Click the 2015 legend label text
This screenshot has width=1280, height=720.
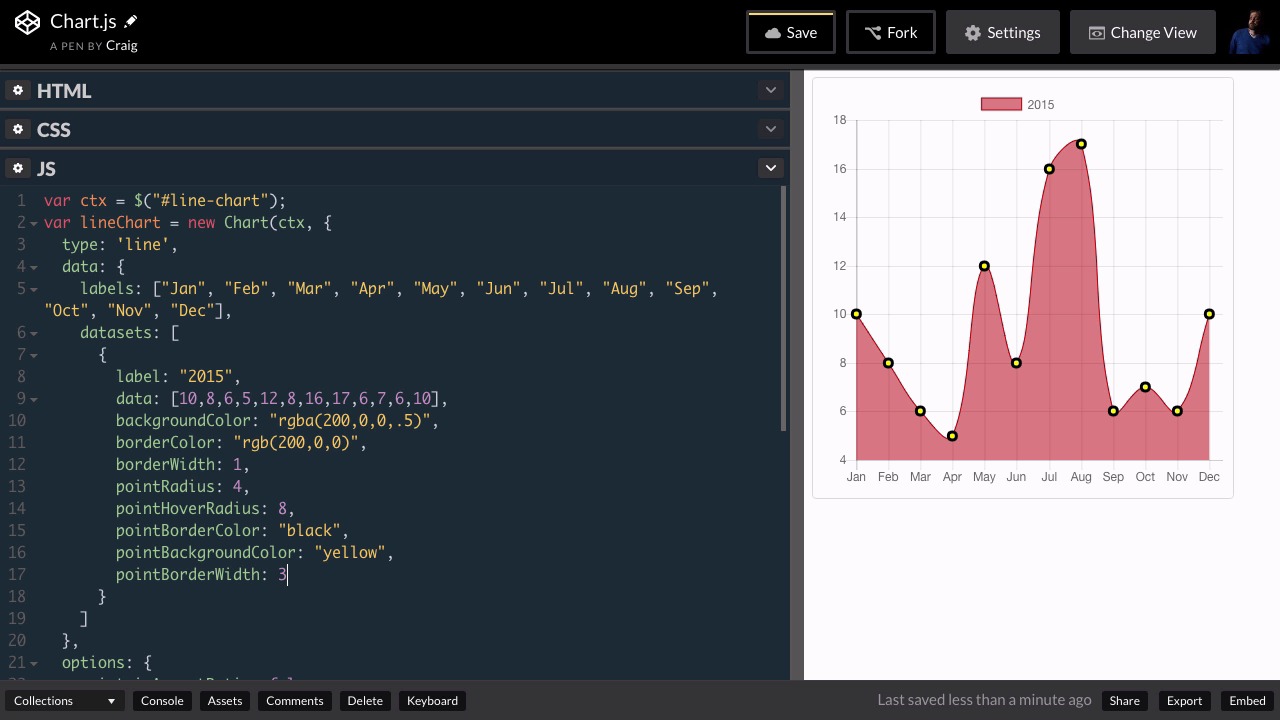click(x=1040, y=105)
